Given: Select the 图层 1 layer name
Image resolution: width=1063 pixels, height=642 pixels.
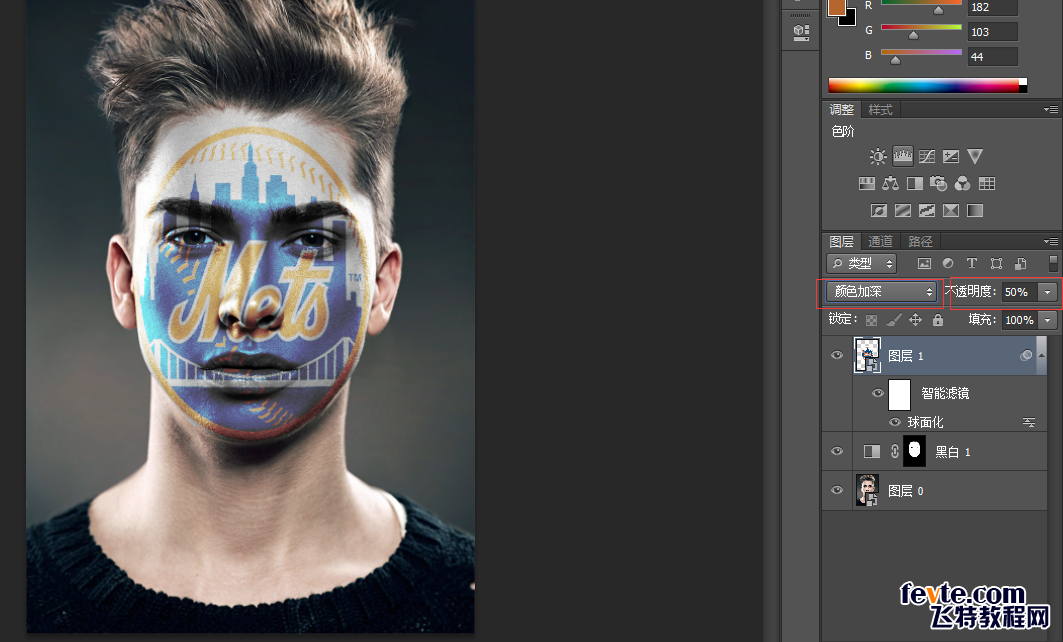Looking at the screenshot, I should [906, 356].
